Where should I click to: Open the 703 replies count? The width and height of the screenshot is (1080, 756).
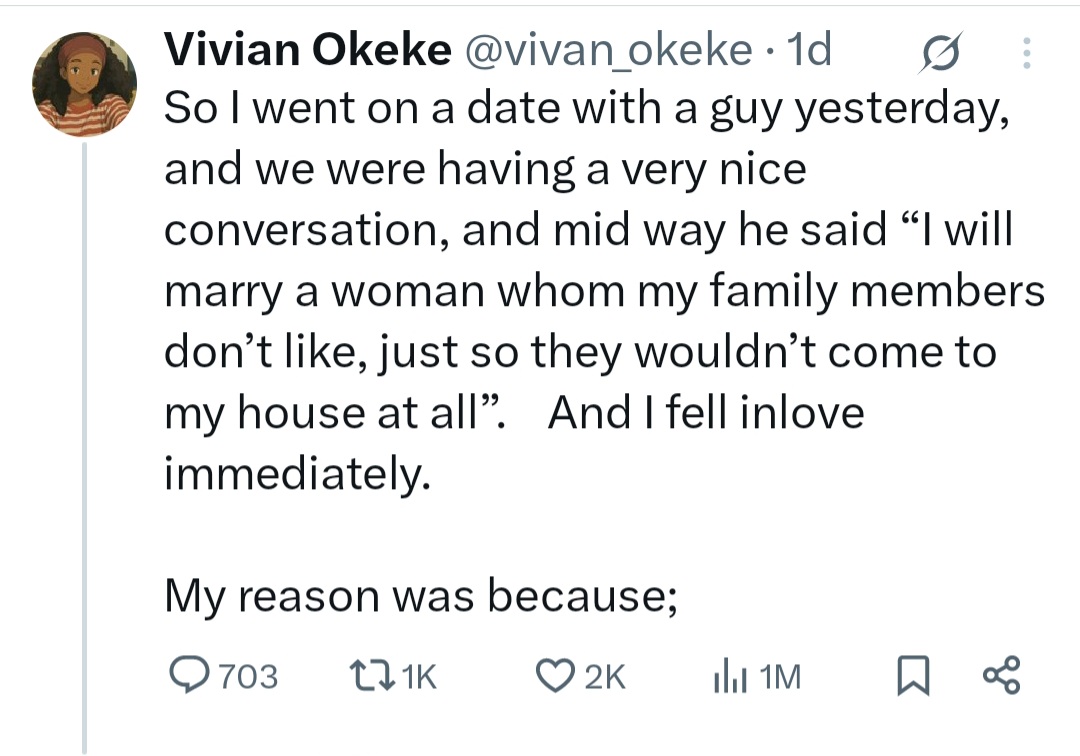248,678
